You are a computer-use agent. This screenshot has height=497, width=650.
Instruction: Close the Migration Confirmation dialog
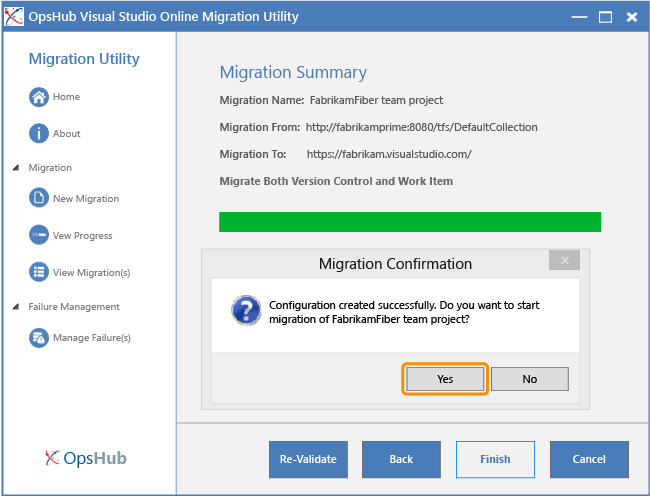click(x=564, y=260)
